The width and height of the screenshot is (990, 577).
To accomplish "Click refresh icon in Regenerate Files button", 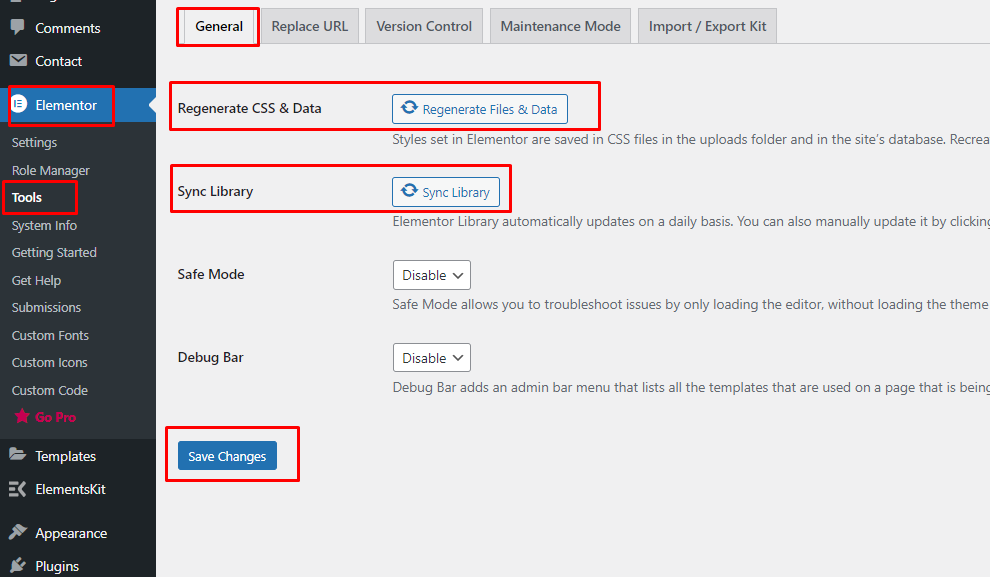I will [409, 107].
